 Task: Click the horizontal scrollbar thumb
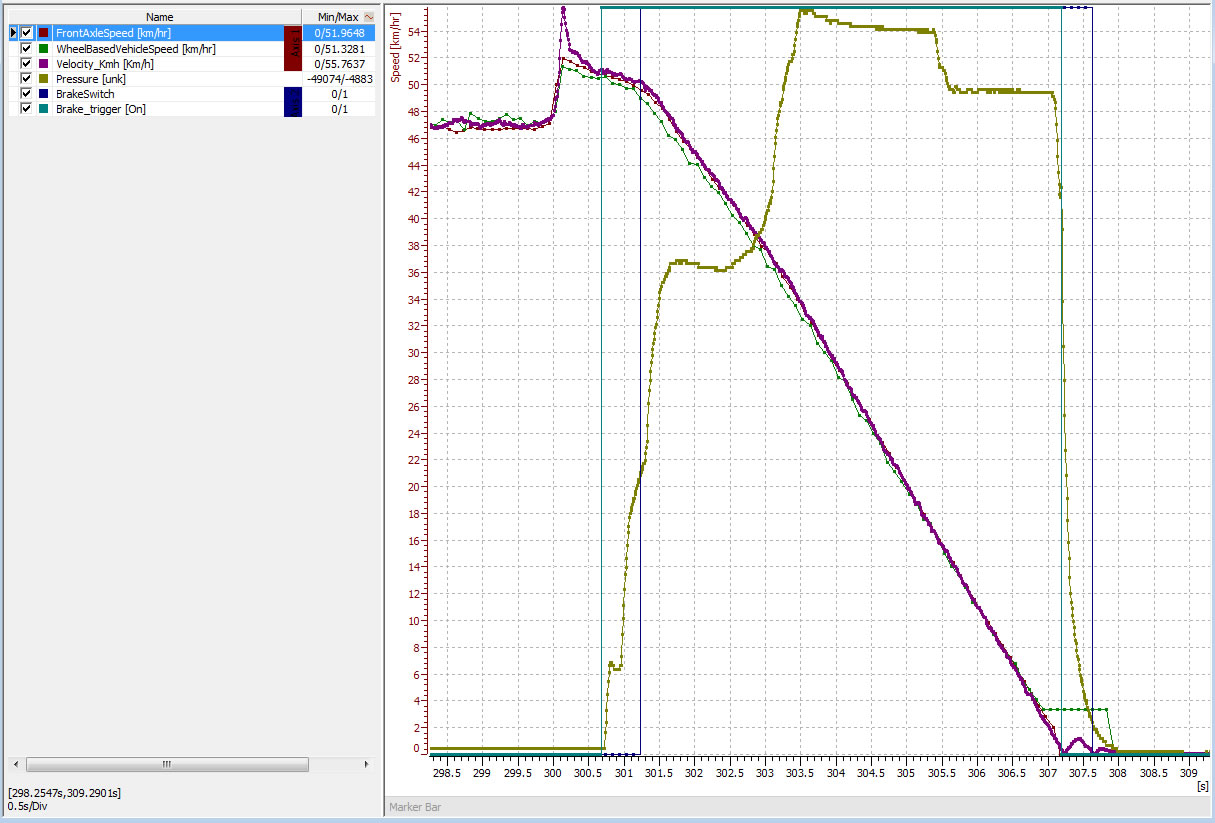tap(165, 764)
